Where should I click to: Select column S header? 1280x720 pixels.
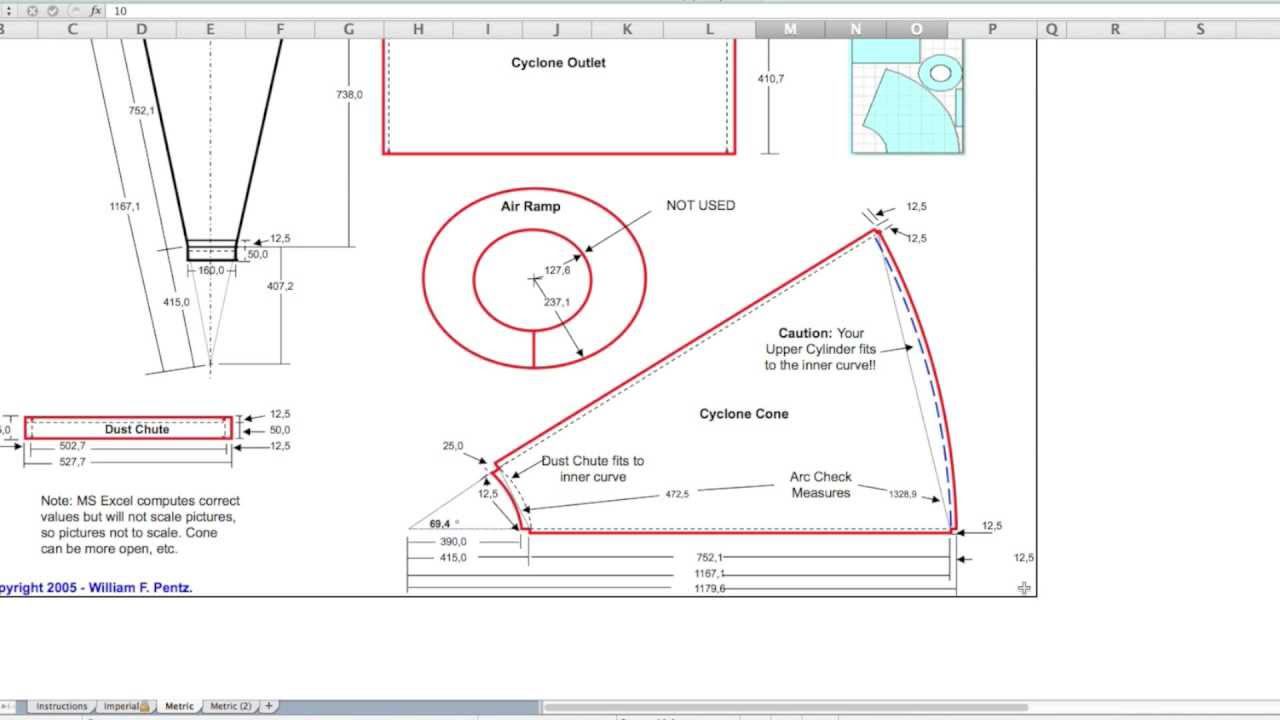pos(1200,30)
